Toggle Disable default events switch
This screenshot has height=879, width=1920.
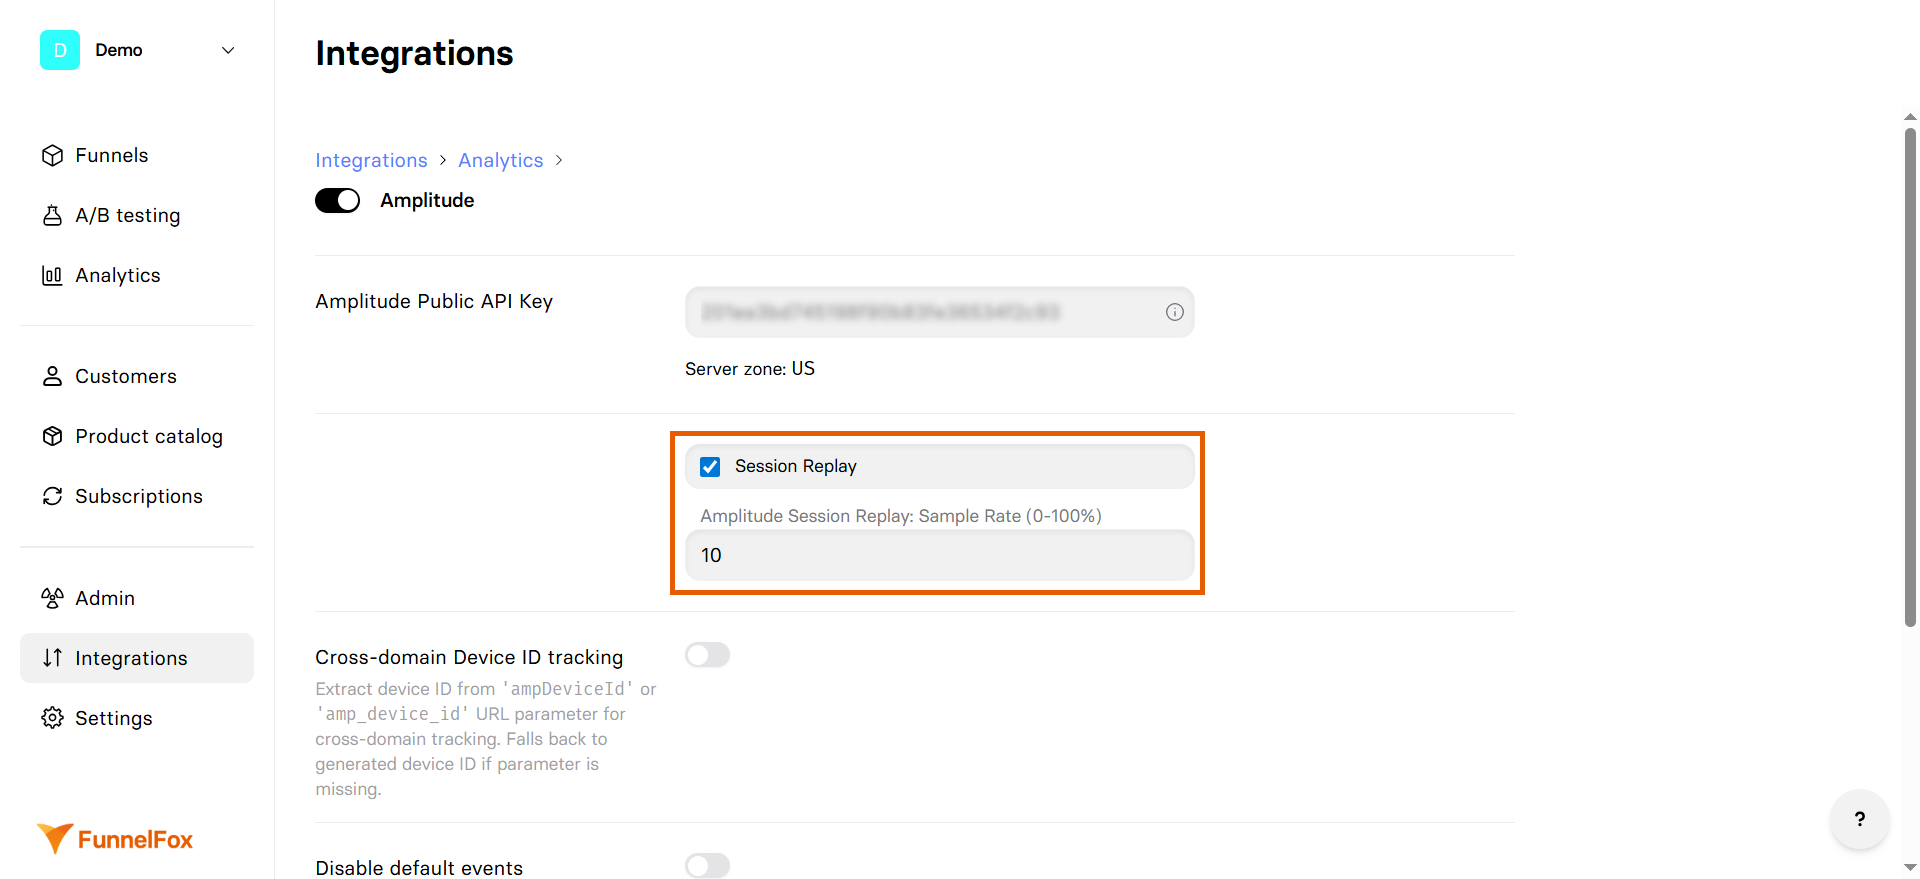[708, 866]
